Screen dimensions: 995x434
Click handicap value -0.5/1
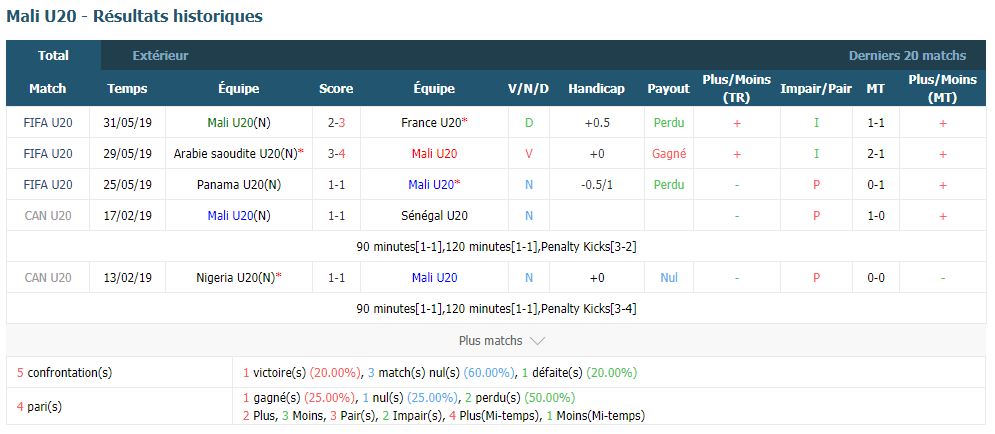pos(596,185)
